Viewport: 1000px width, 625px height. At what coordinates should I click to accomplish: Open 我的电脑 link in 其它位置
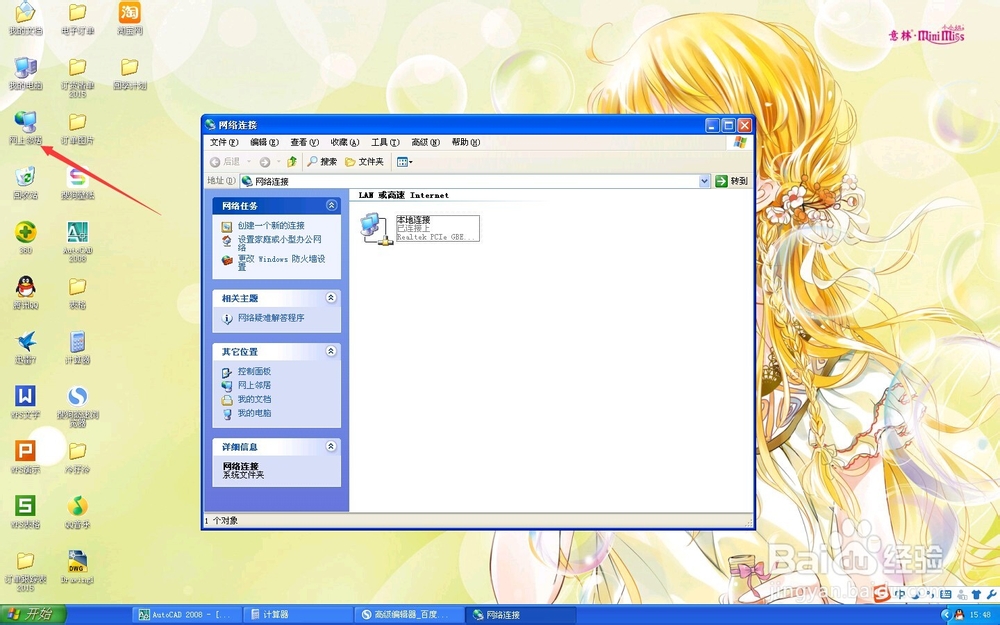[254, 413]
